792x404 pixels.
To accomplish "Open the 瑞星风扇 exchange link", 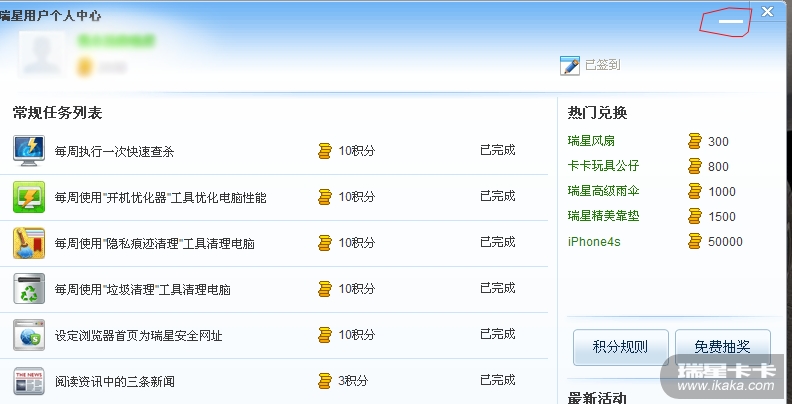I will point(591,141).
